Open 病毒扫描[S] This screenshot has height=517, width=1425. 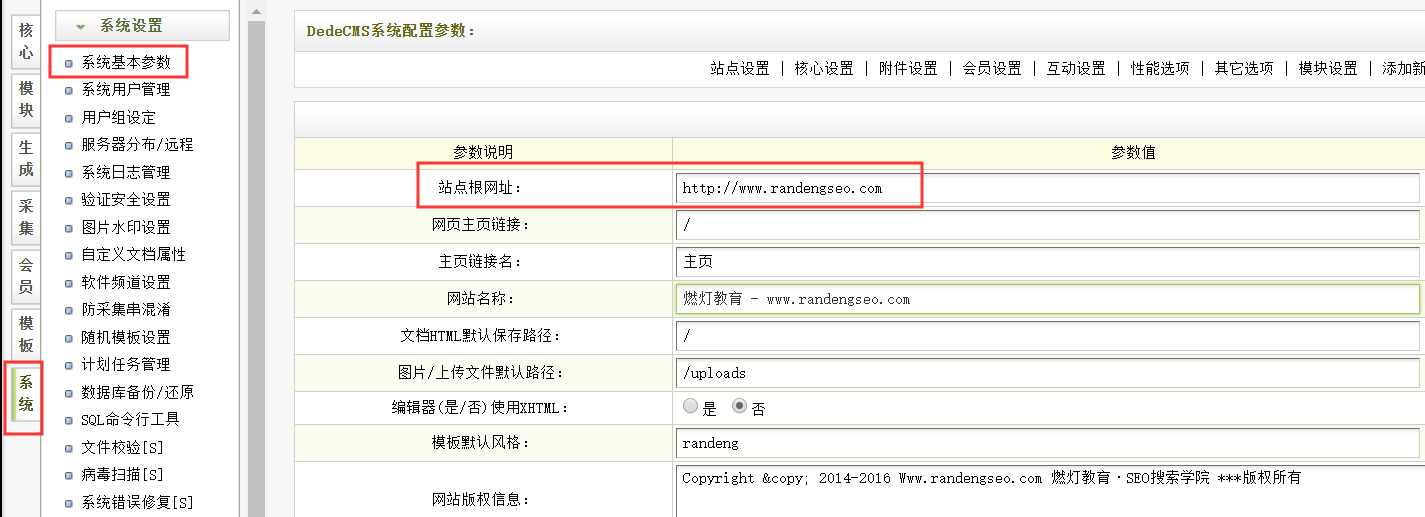tap(122, 474)
